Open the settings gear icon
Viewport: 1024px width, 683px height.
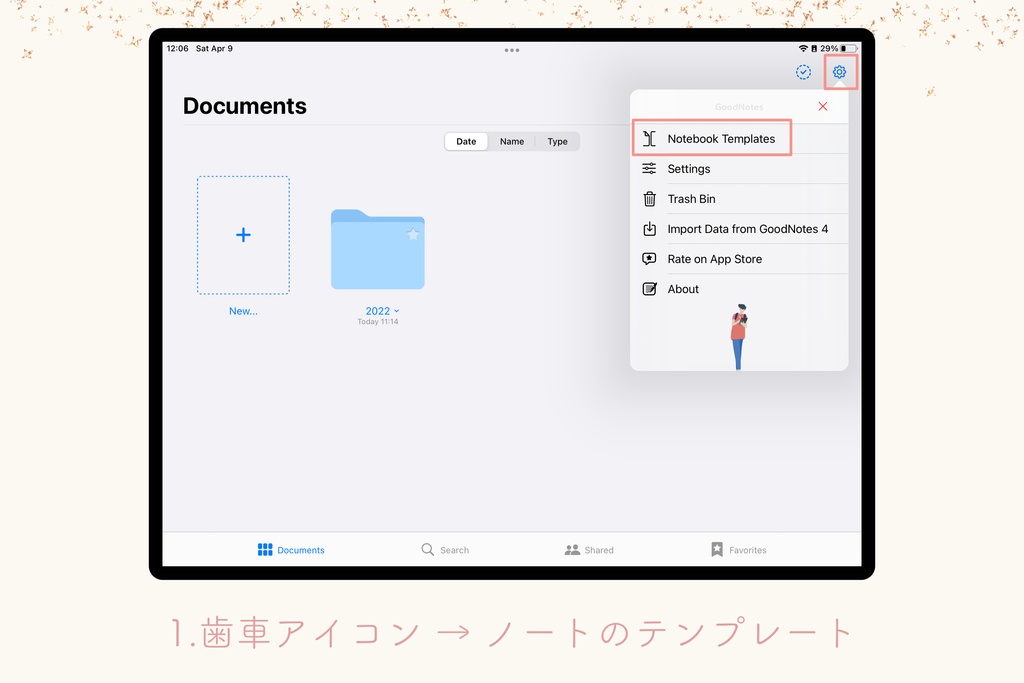839,72
